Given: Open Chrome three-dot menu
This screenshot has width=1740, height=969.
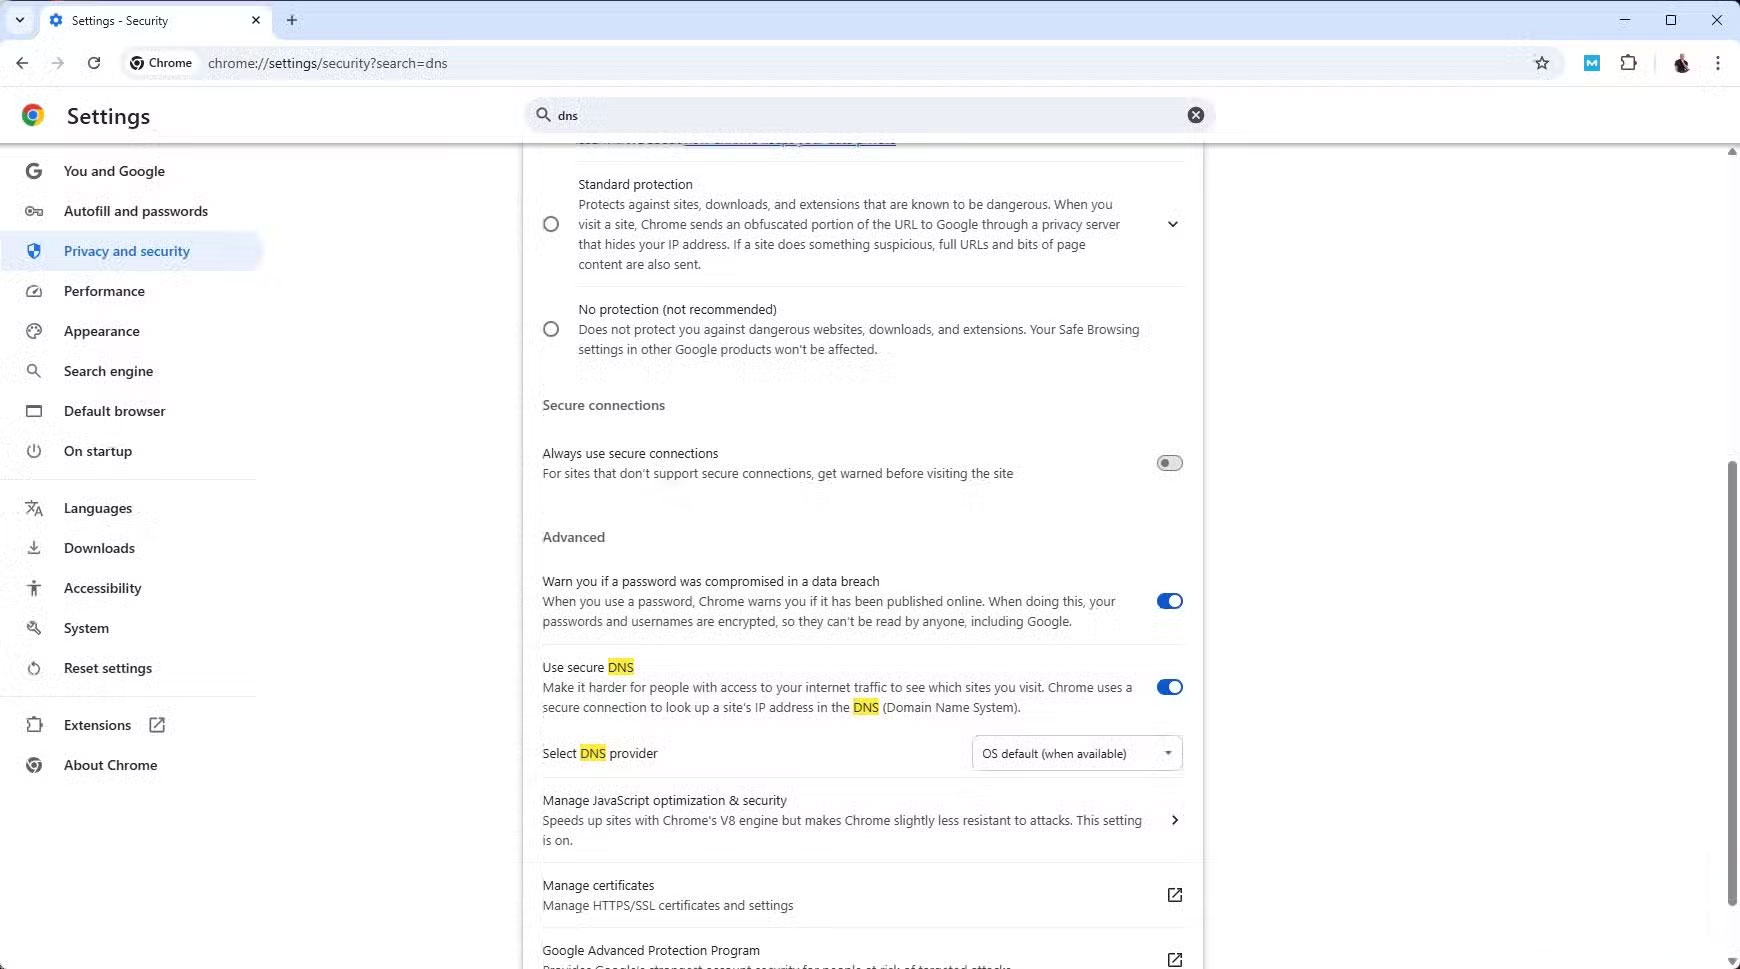Looking at the screenshot, I should 1717,63.
